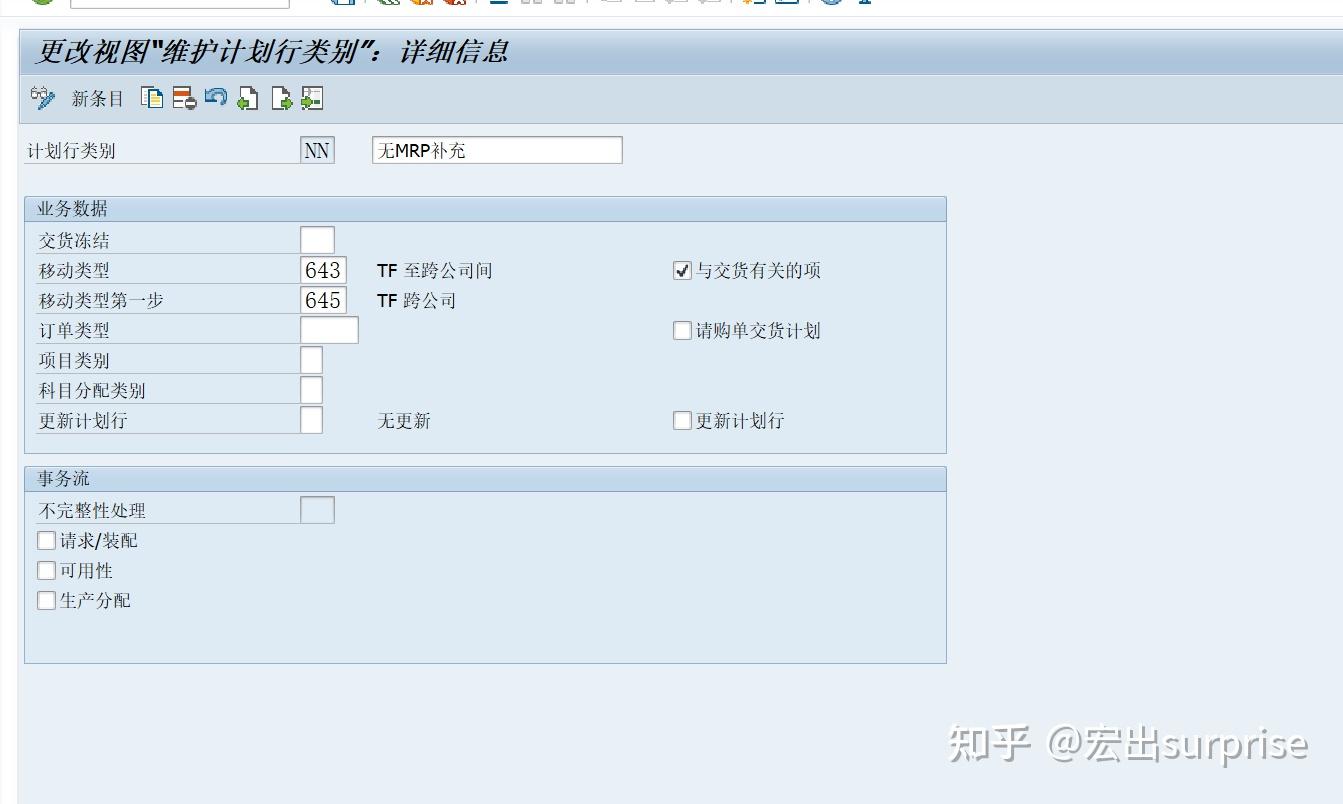Click the green Continue checkmark icon

click(x=40, y=3)
